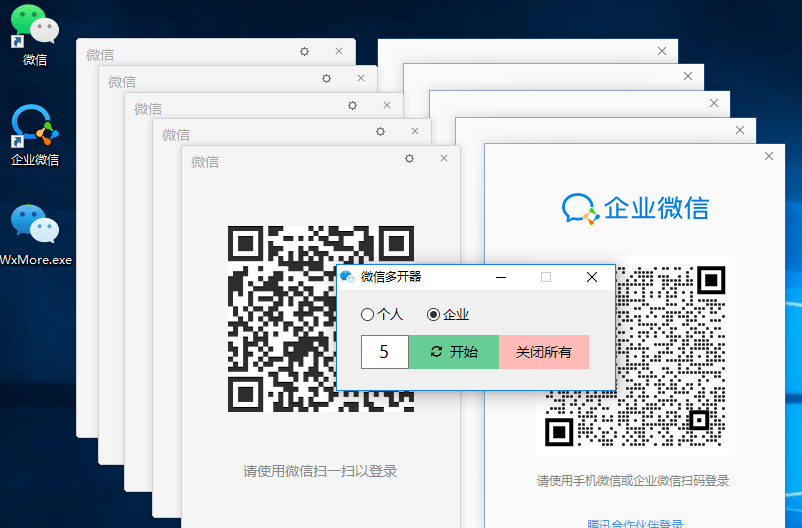Close the second-from-front 企业微信 window
The height and width of the screenshot is (528, 802).
[740, 130]
